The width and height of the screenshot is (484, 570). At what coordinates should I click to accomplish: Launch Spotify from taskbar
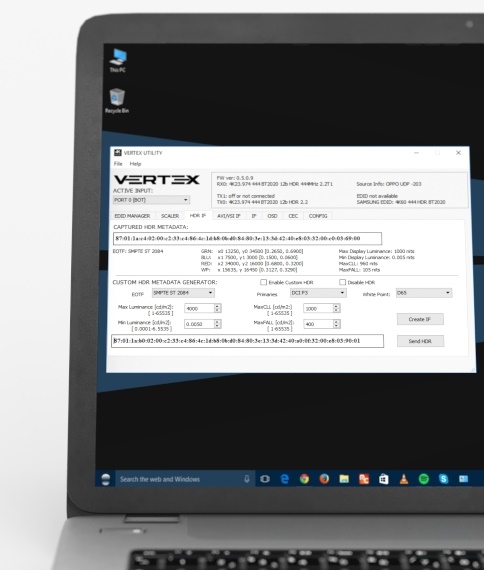424,479
